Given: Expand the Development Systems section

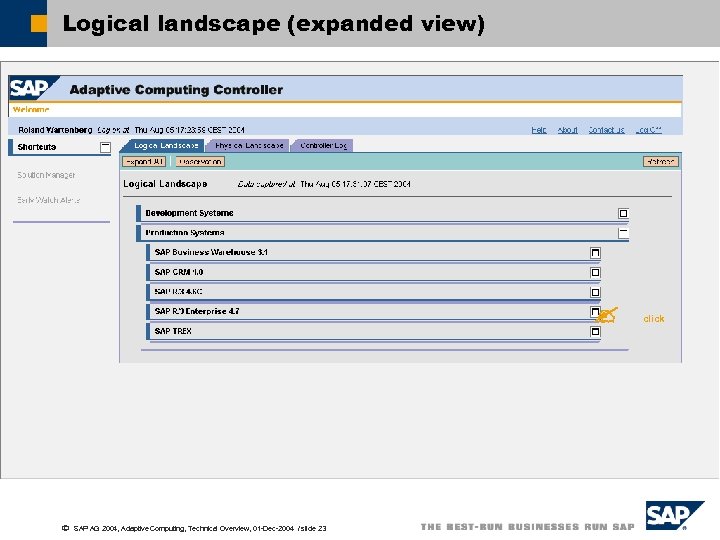Looking at the screenshot, I should click(623, 214).
